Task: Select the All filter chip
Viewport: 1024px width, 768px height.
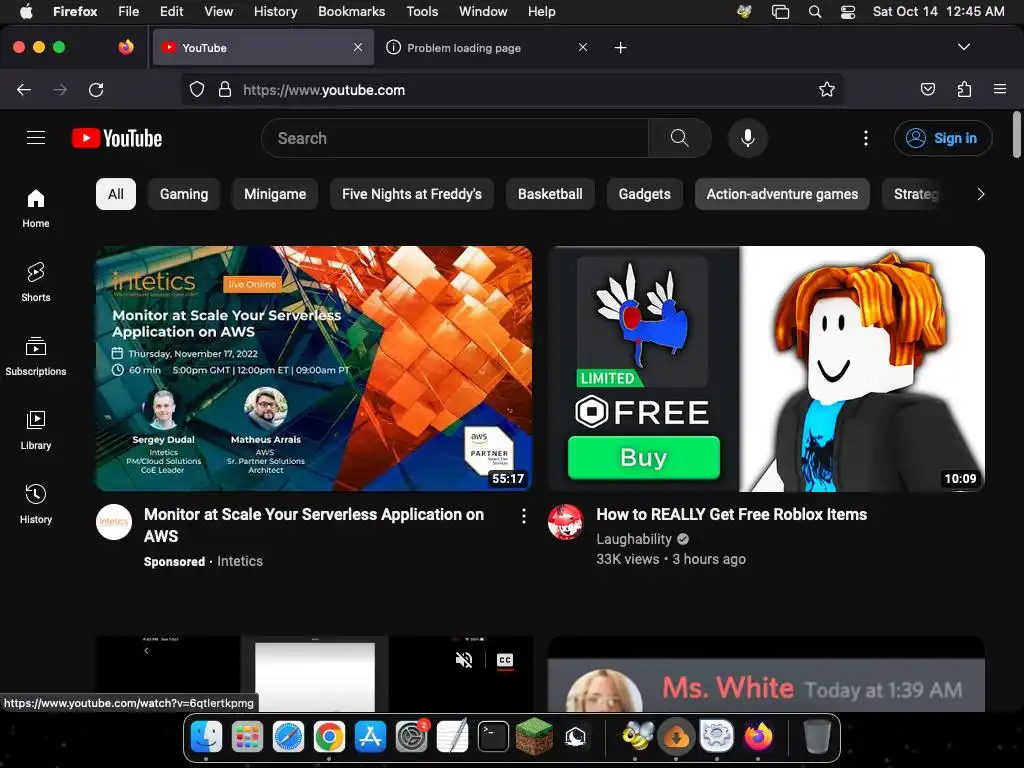Action: pyautogui.click(x=116, y=194)
